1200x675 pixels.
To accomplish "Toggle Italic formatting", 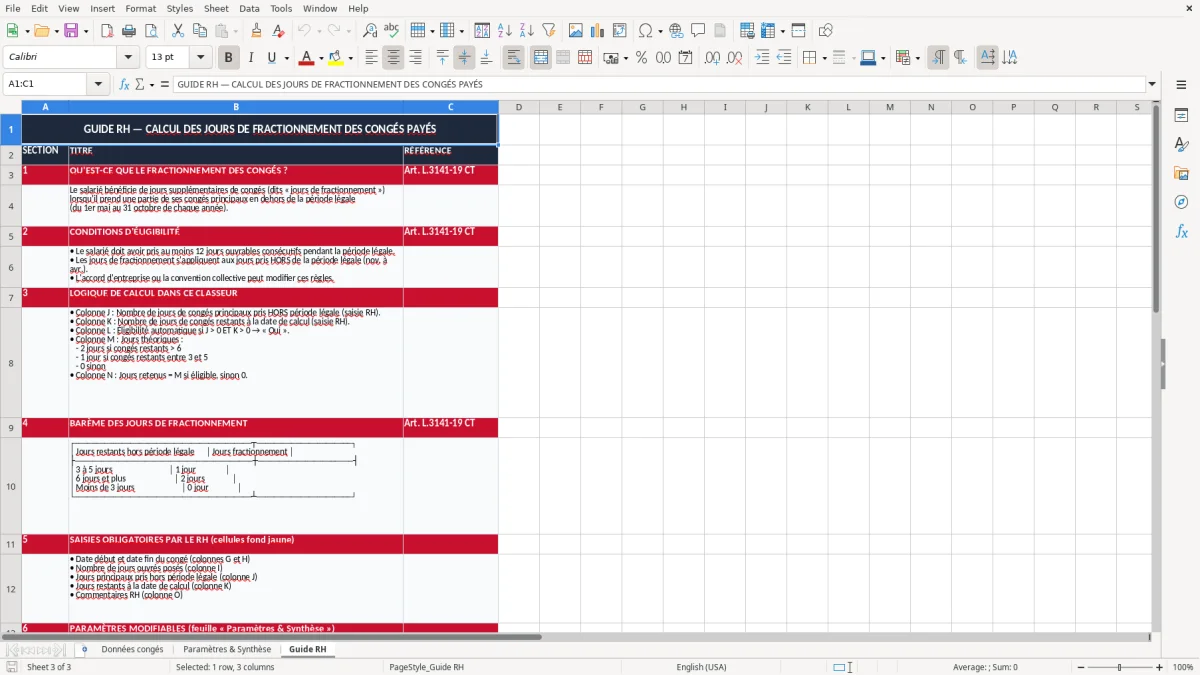I will (251, 58).
